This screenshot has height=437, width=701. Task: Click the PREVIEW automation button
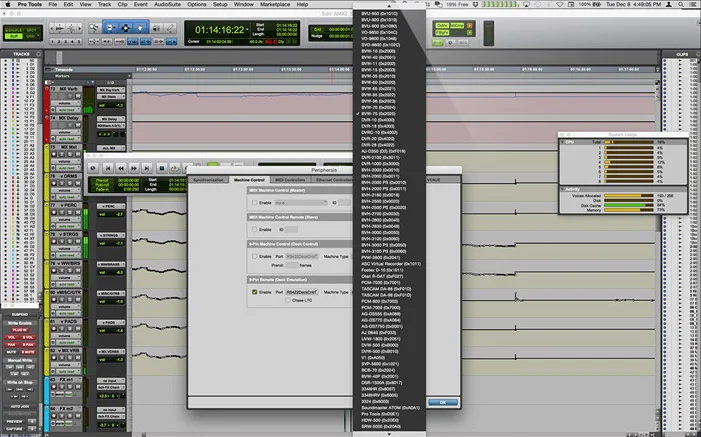click(x=15, y=421)
